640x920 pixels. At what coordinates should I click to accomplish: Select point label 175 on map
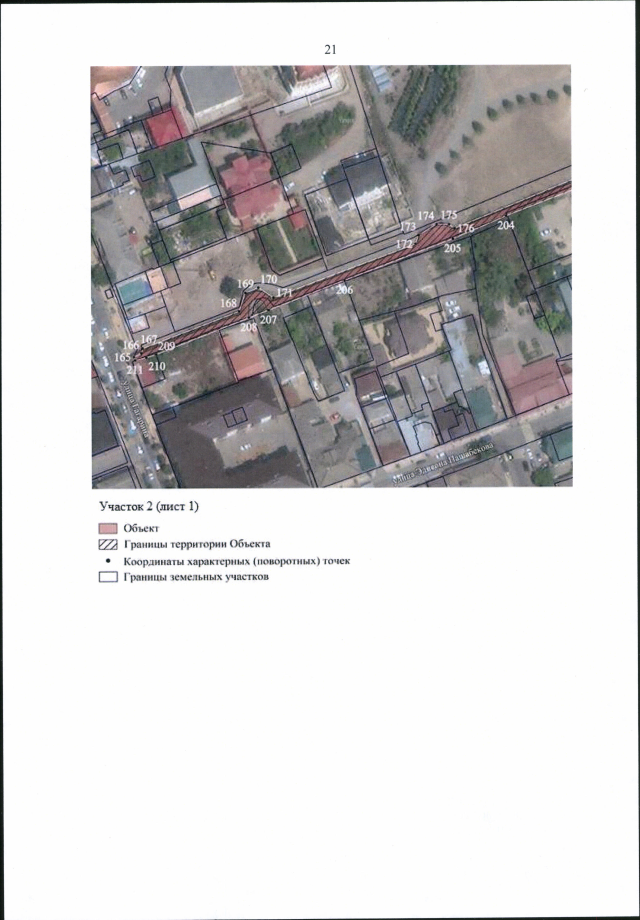pyautogui.click(x=449, y=215)
